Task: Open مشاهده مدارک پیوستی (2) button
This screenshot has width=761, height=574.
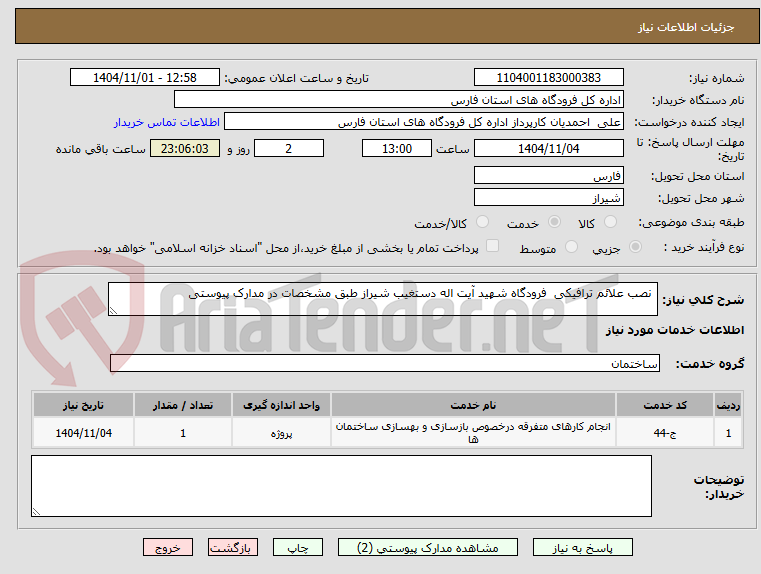Action: tap(428, 547)
